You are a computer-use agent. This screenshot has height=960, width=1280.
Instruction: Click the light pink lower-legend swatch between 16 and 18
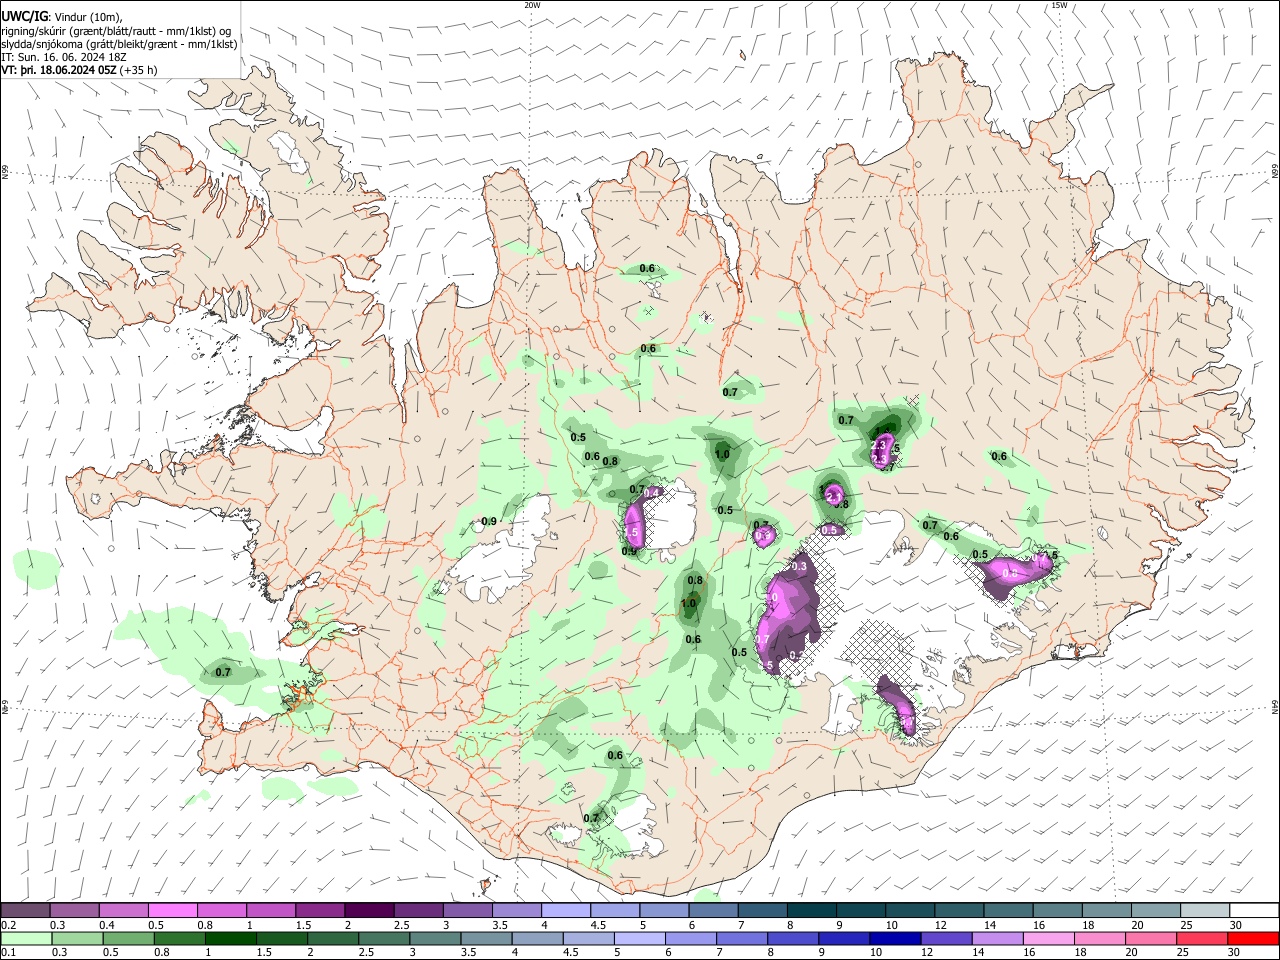click(x=1049, y=938)
